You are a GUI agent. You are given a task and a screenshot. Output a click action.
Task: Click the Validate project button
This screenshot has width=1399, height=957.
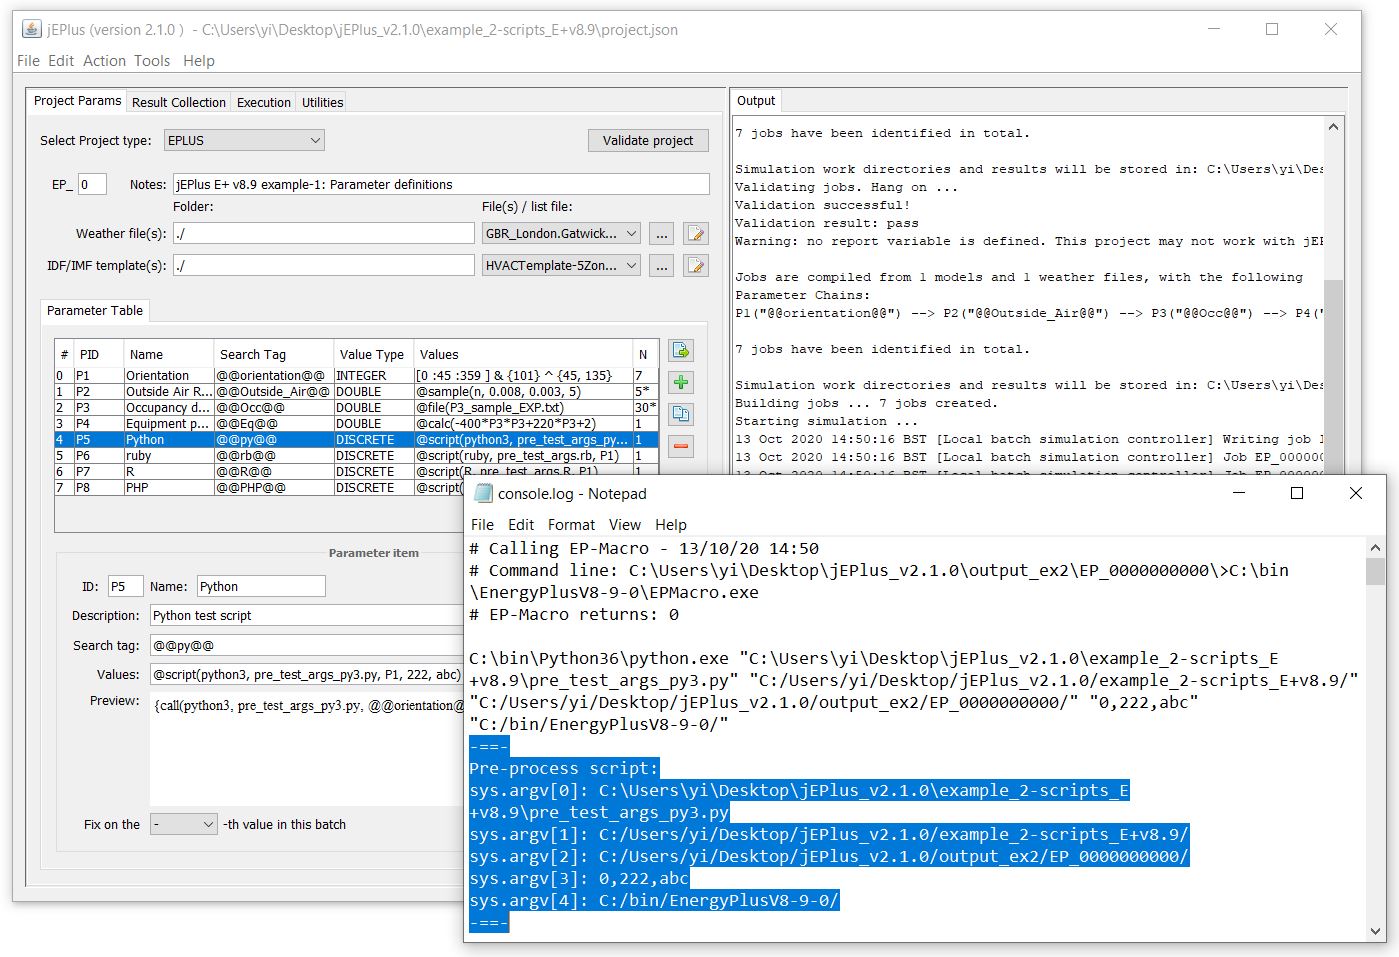(648, 140)
